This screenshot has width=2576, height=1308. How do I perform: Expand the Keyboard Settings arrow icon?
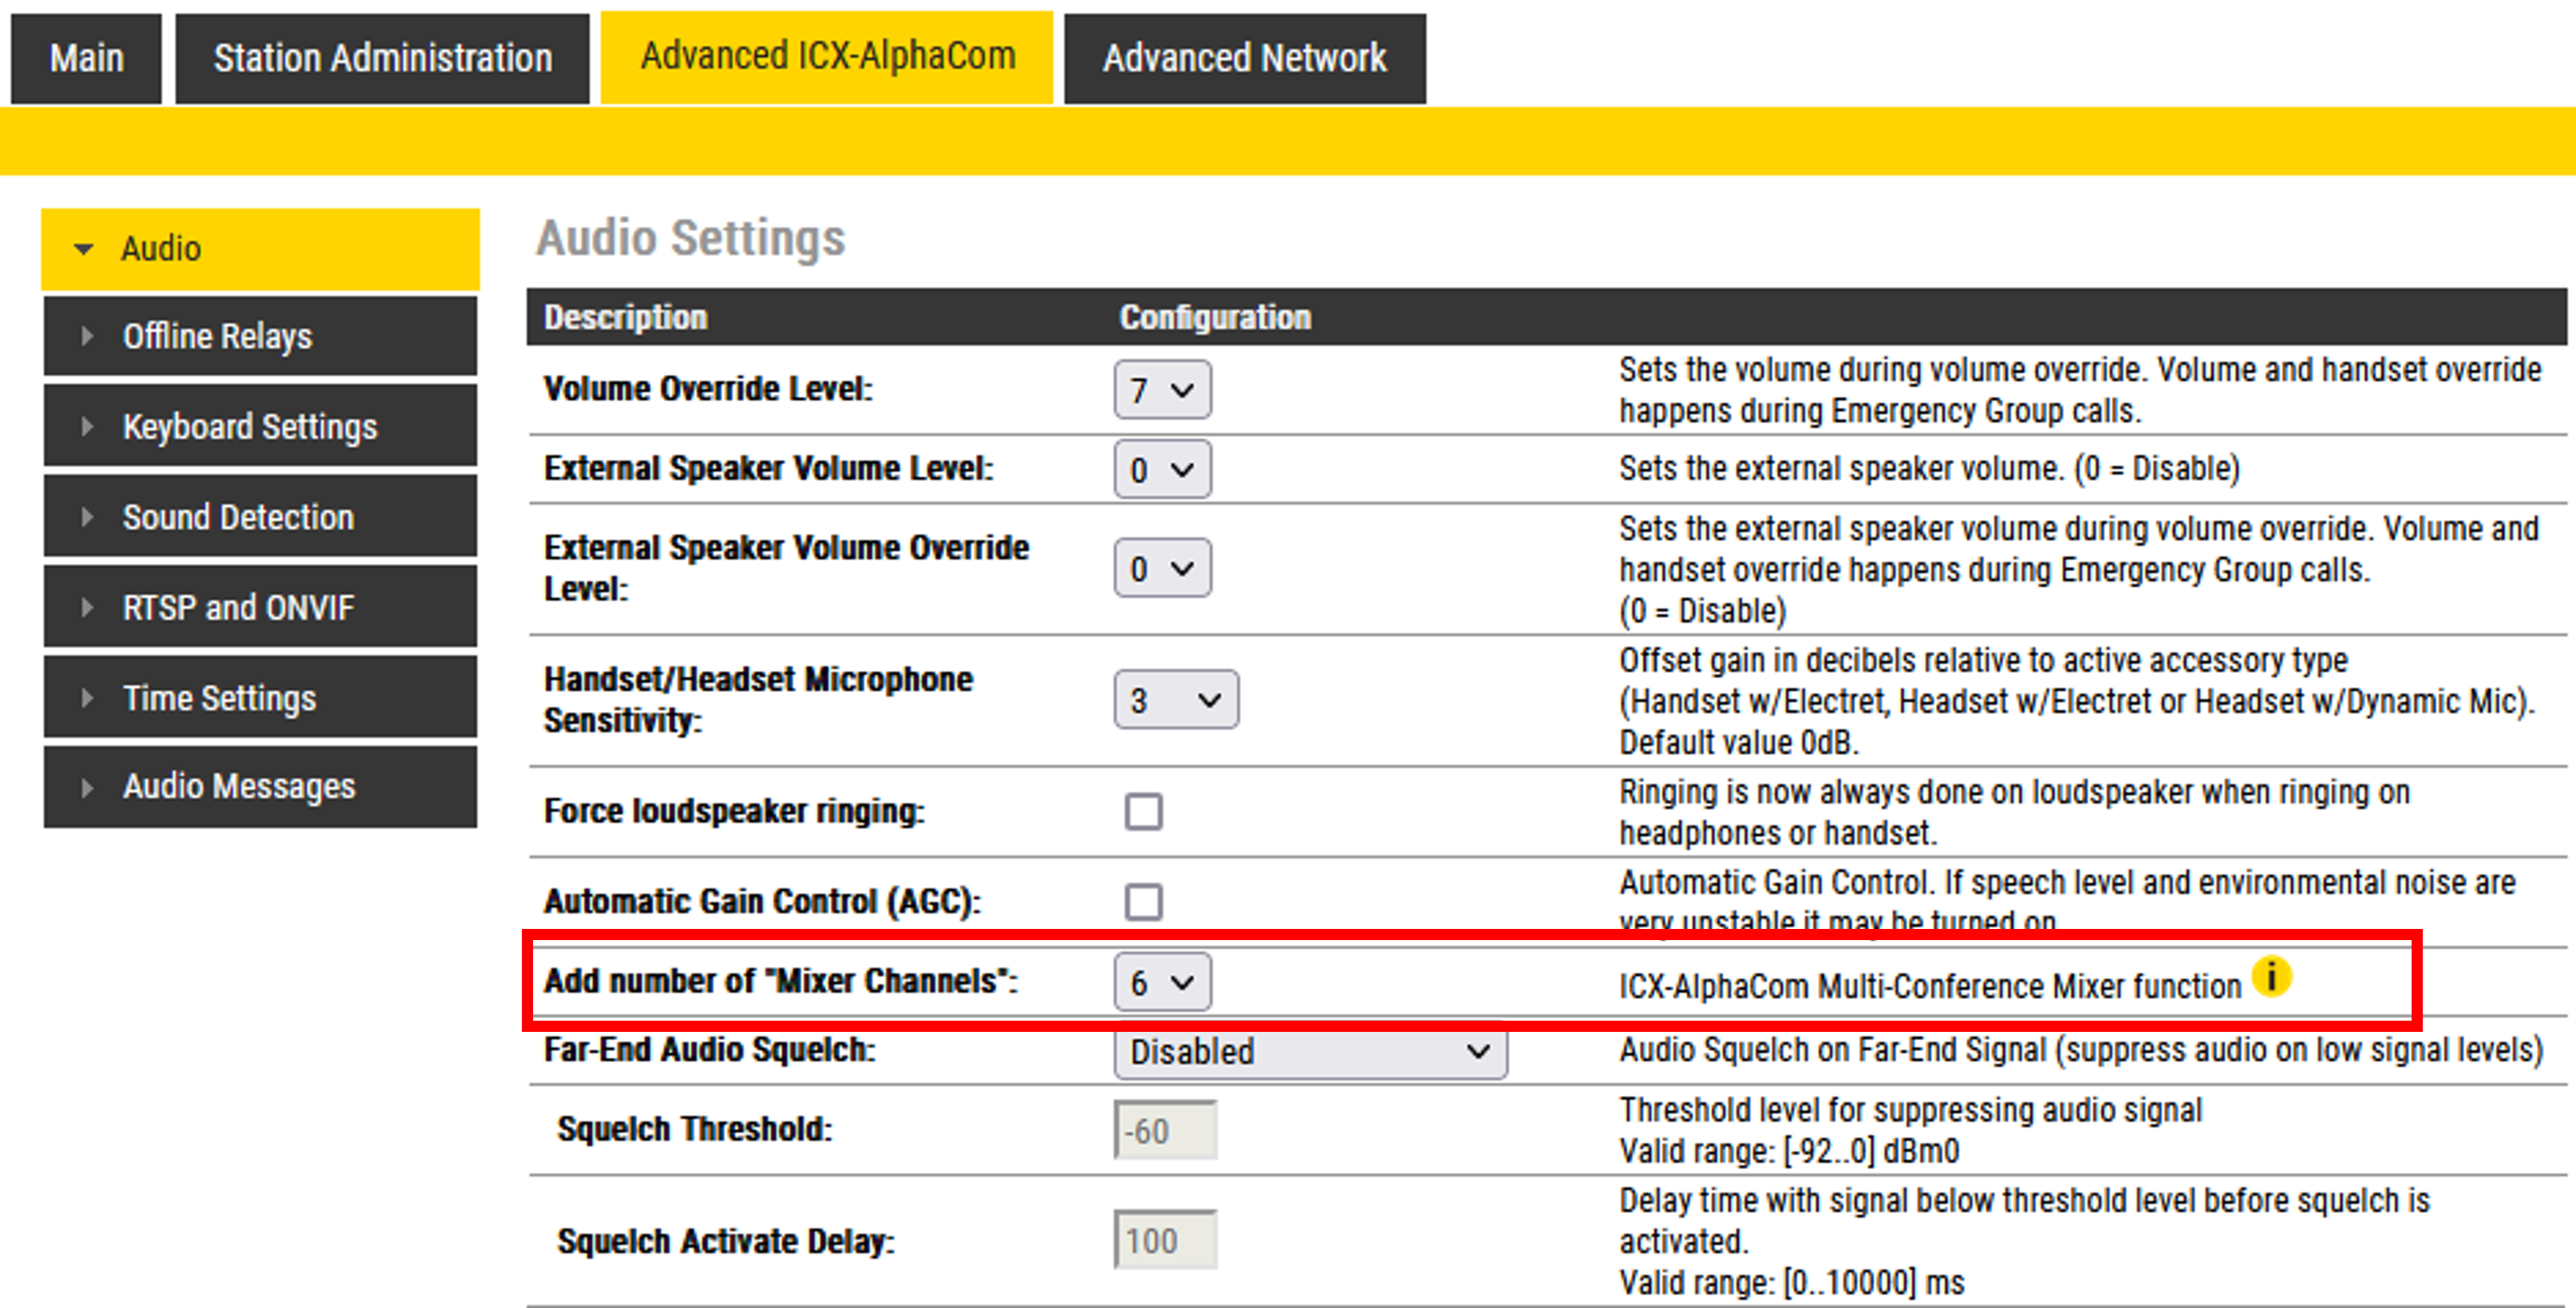tap(87, 427)
